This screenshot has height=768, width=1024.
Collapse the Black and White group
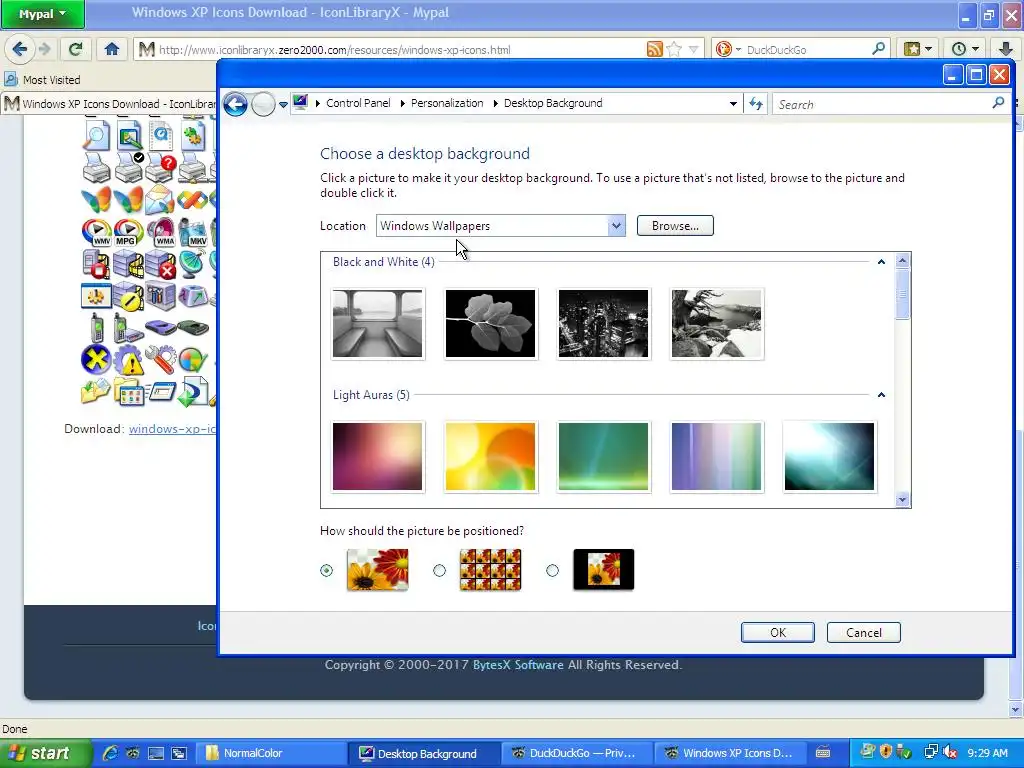[881, 262]
